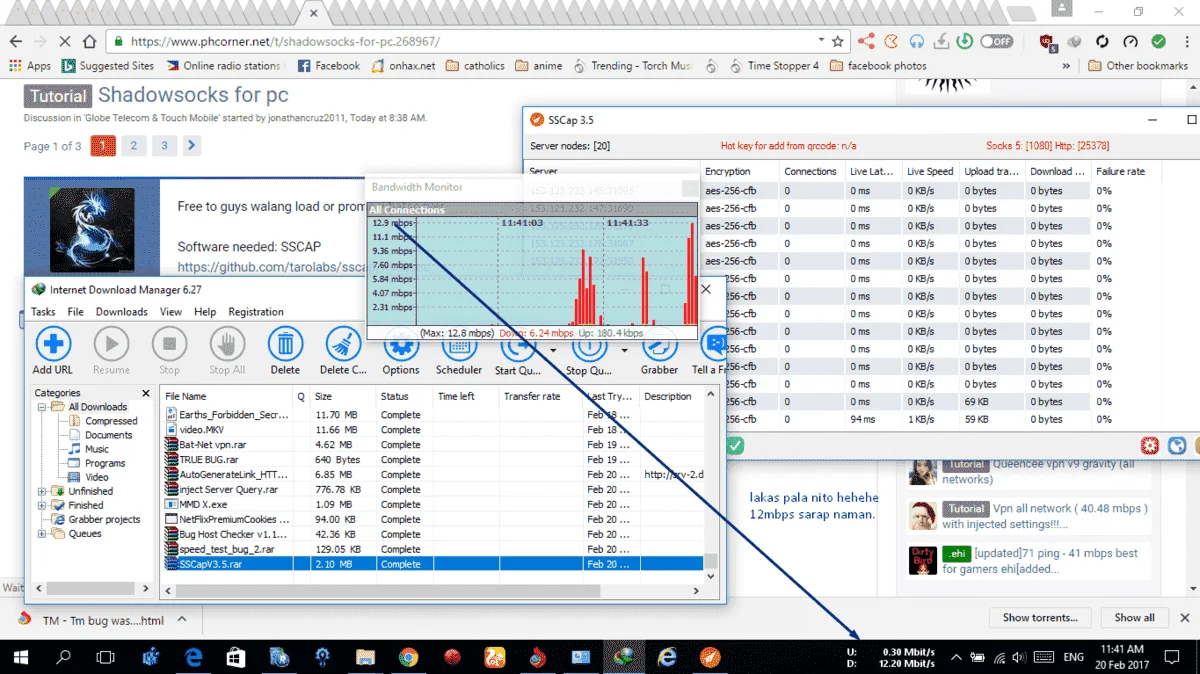
Task: Click Windows Start button
Action: 20,657
